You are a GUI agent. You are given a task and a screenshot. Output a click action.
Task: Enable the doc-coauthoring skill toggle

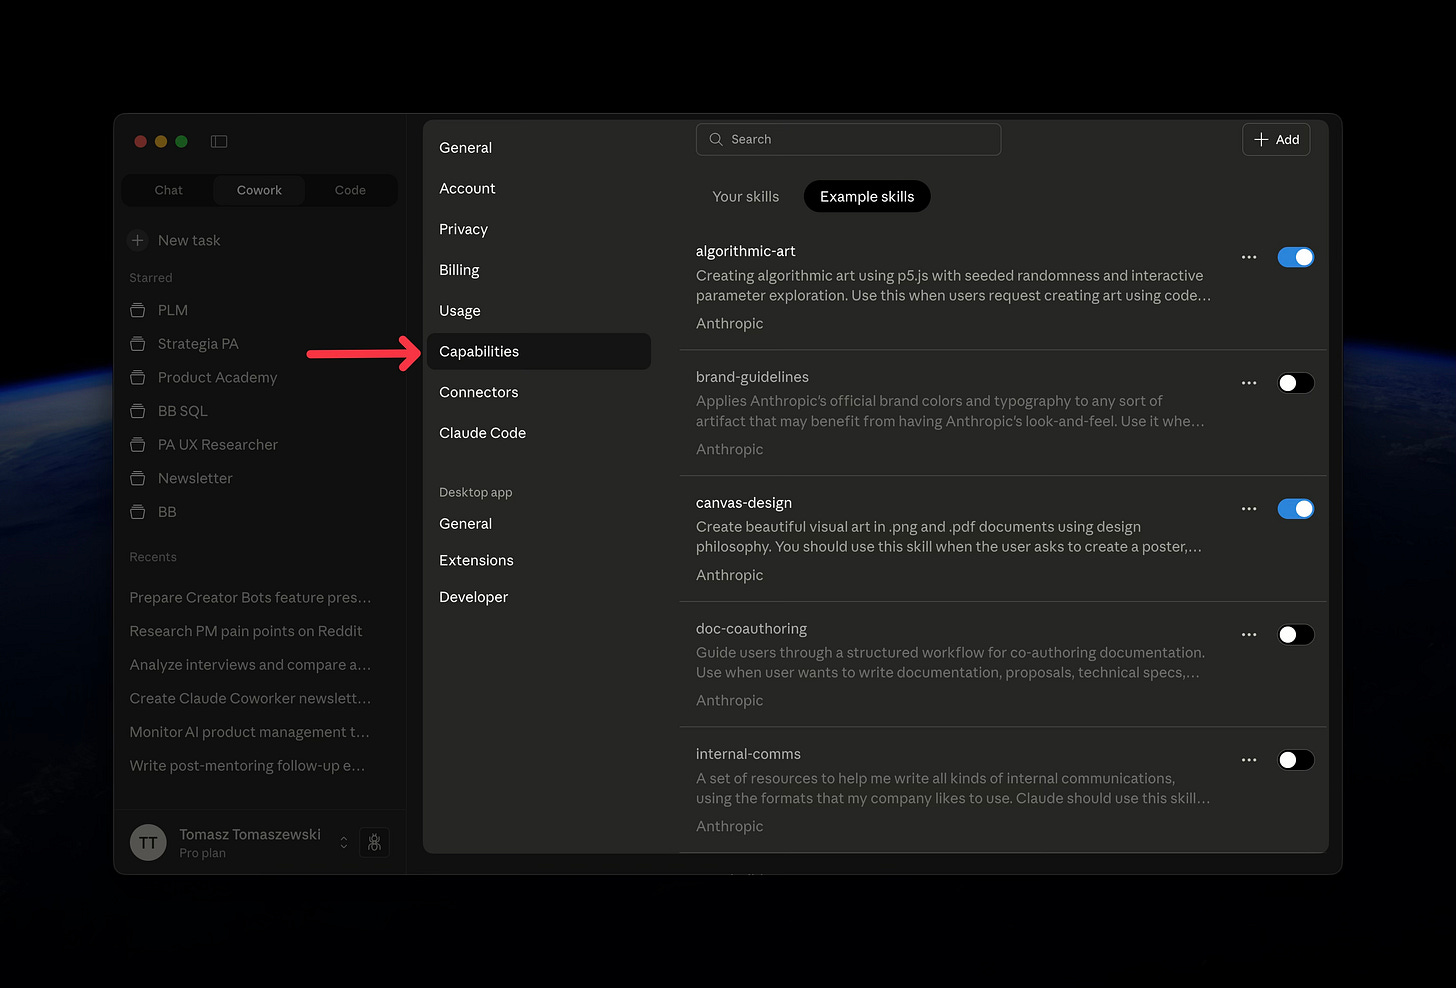pyautogui.click(x=1295, y=635)
